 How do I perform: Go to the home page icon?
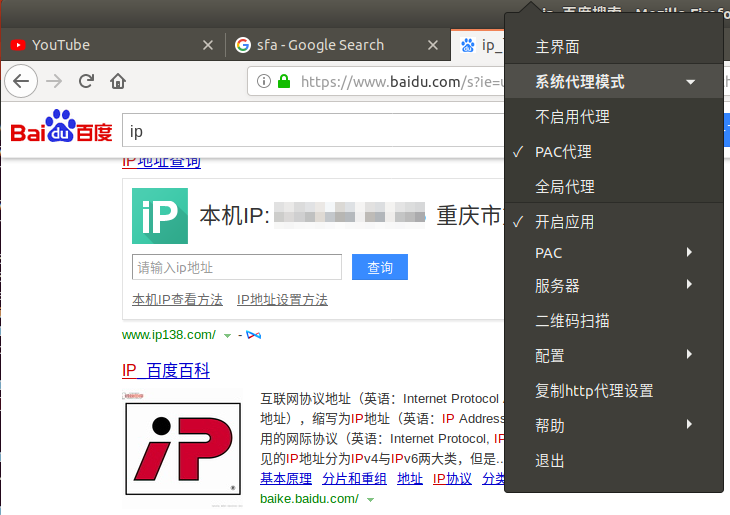pos(118,81)
